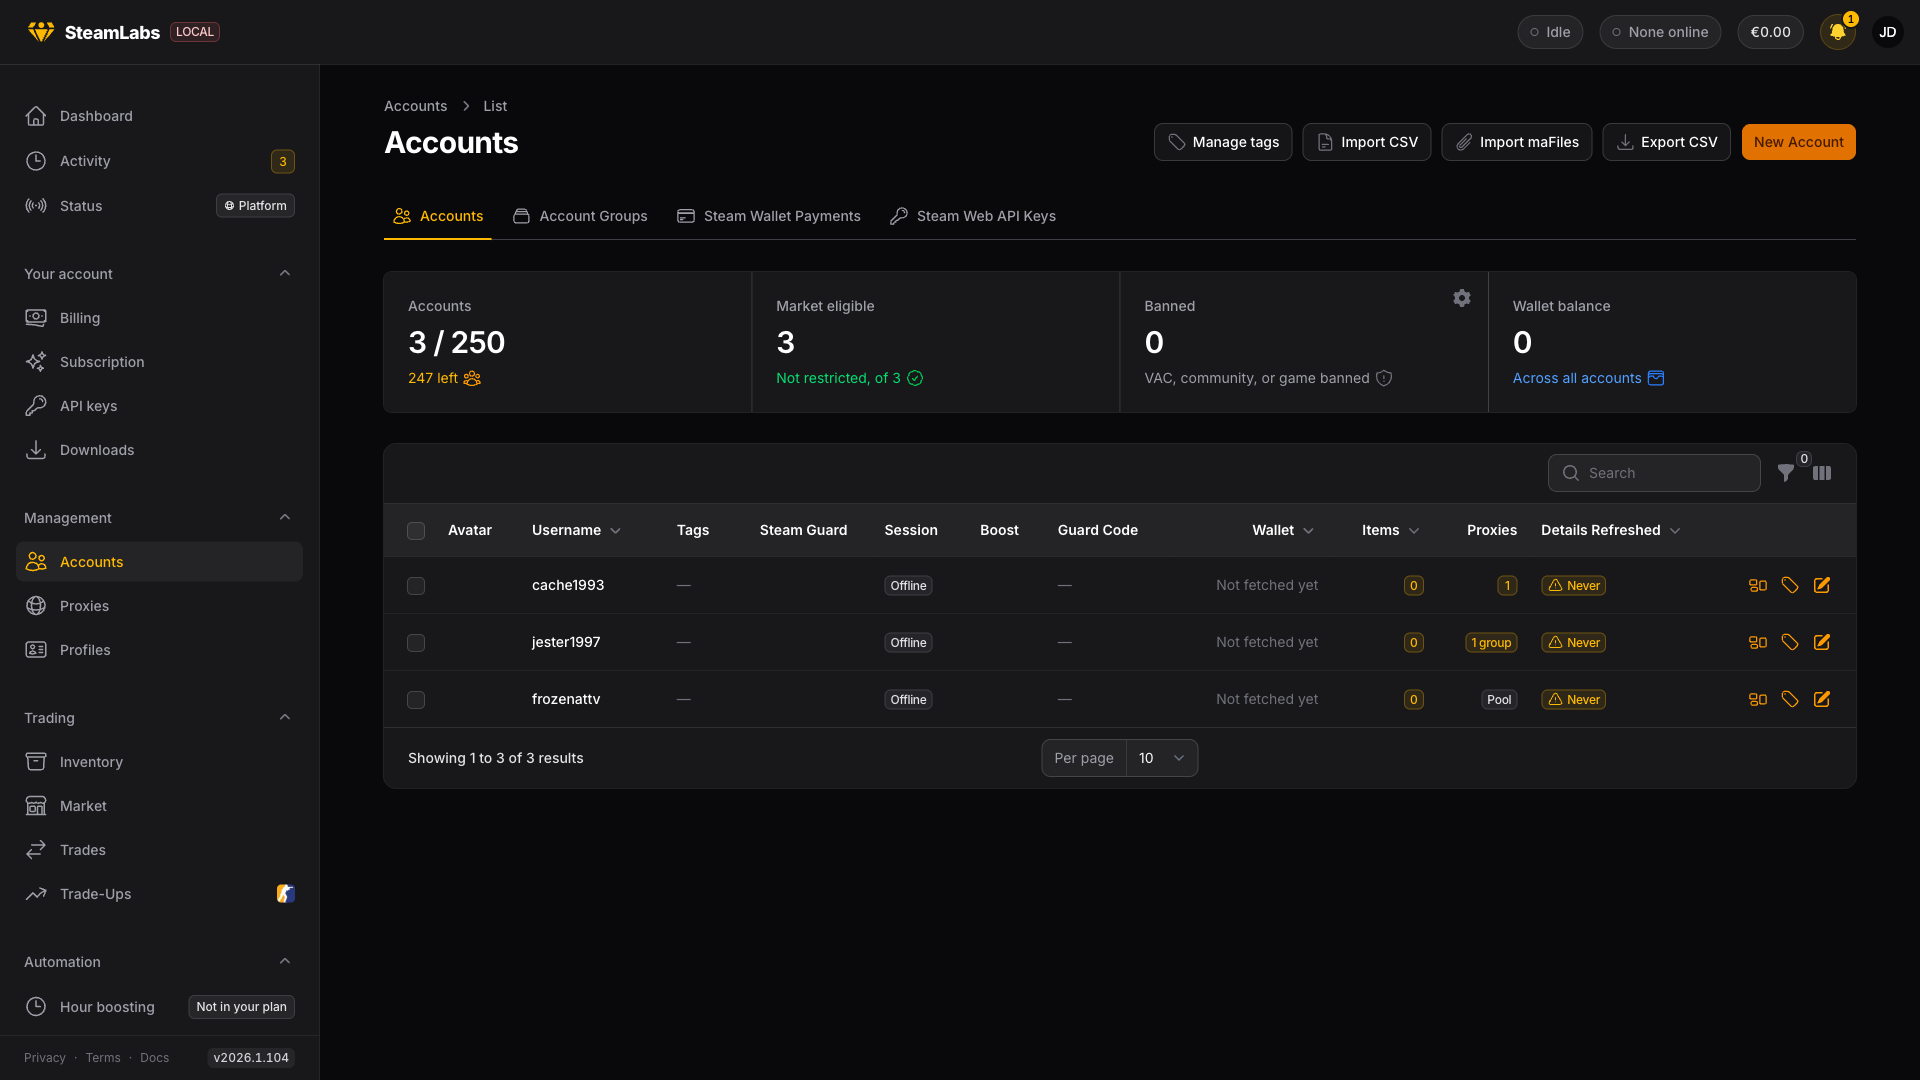Open Profiles in the sidebar
The width and height of the screenshot is (1920, 1080).
click(x=159, y=650)
